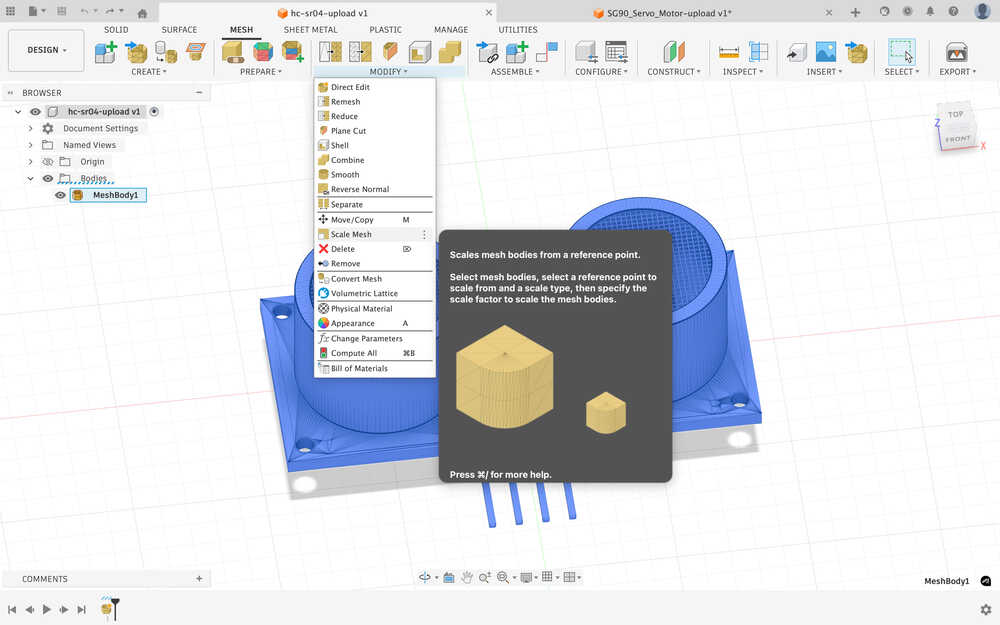Open the timeline settings gear
Image resolution: width=1000 pixels, height=625 pixels.
[986, 609]
